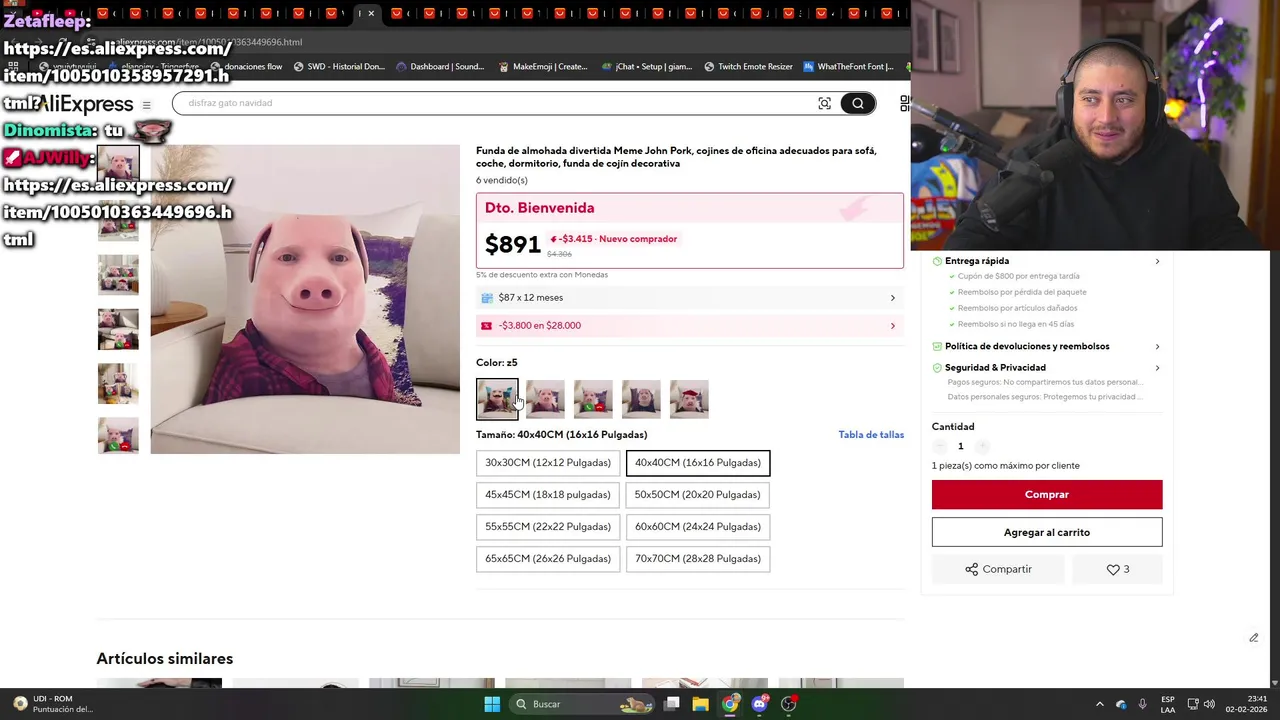This screenshot has width=1280, height=720.
Task: Add item to wishlist with heart button
Action: coord(1118,569)
